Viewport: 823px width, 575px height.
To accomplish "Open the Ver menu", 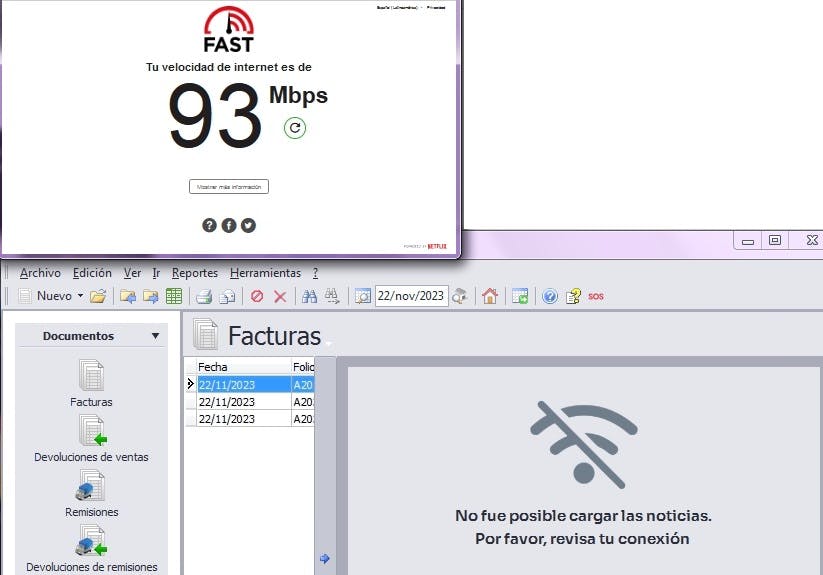I will tap(132, 273).
